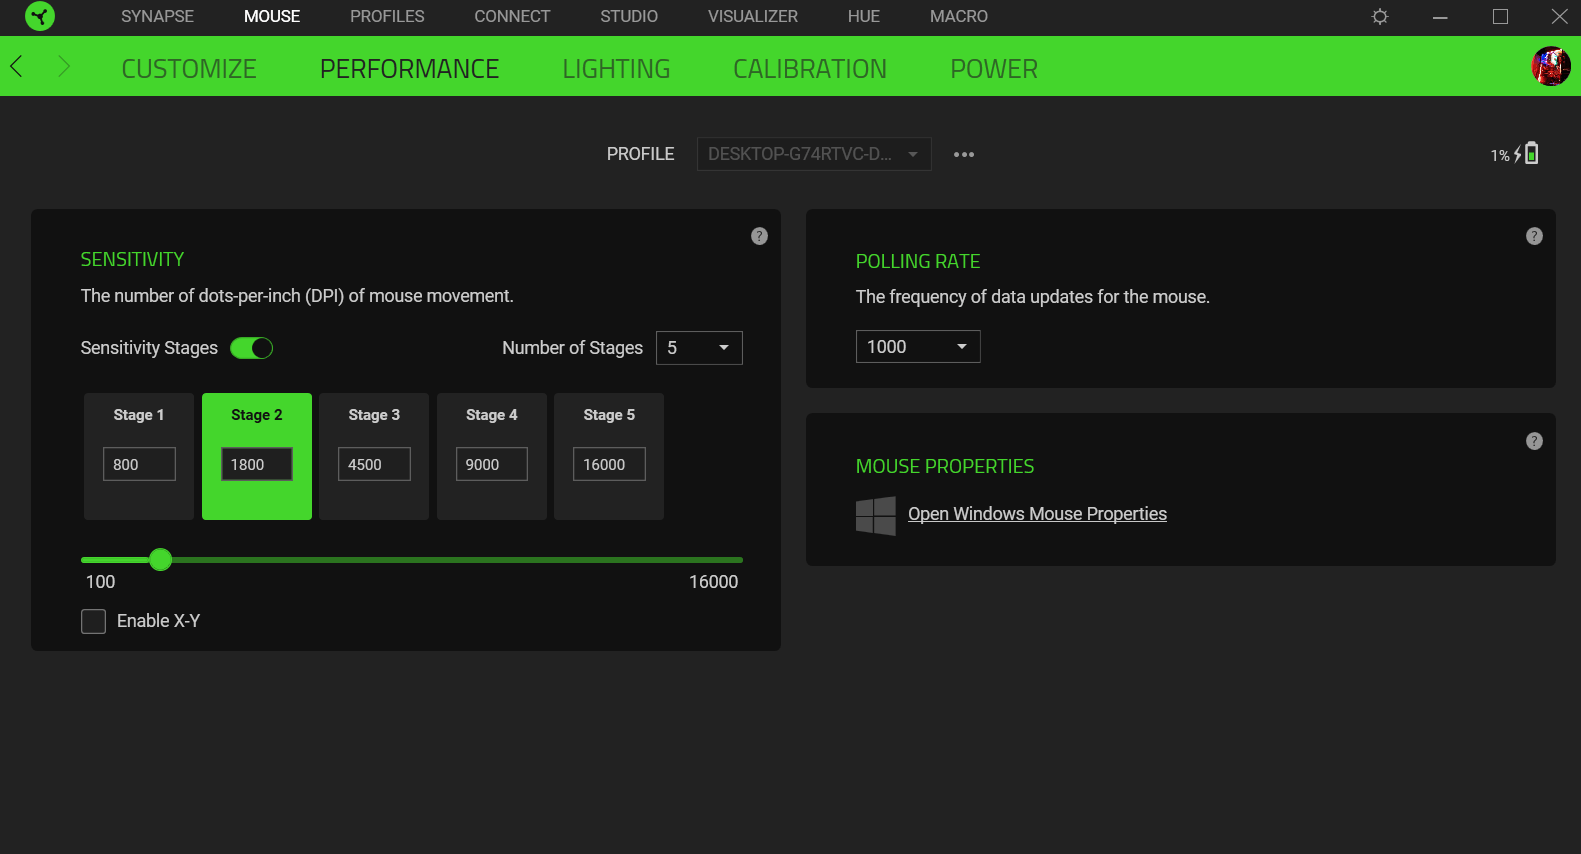Expand the Number of Stages dropdown
This screenshot has height=854, width=1581.
point(699,348)
